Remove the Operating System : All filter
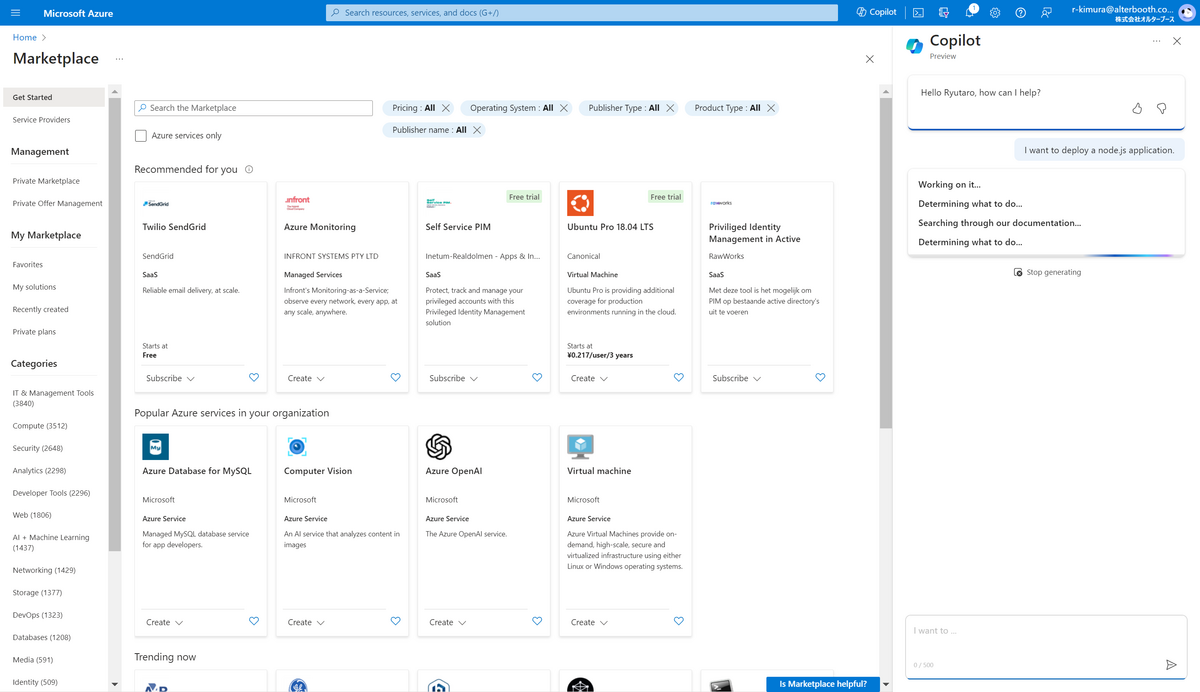 564,108
